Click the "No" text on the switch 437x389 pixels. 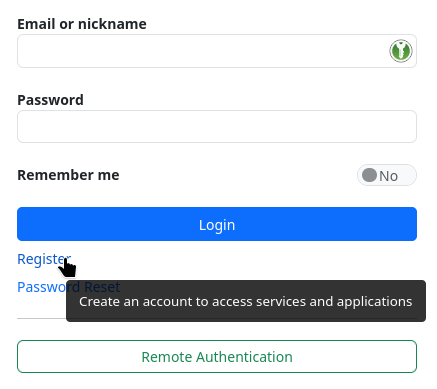(x=389, y=176)
